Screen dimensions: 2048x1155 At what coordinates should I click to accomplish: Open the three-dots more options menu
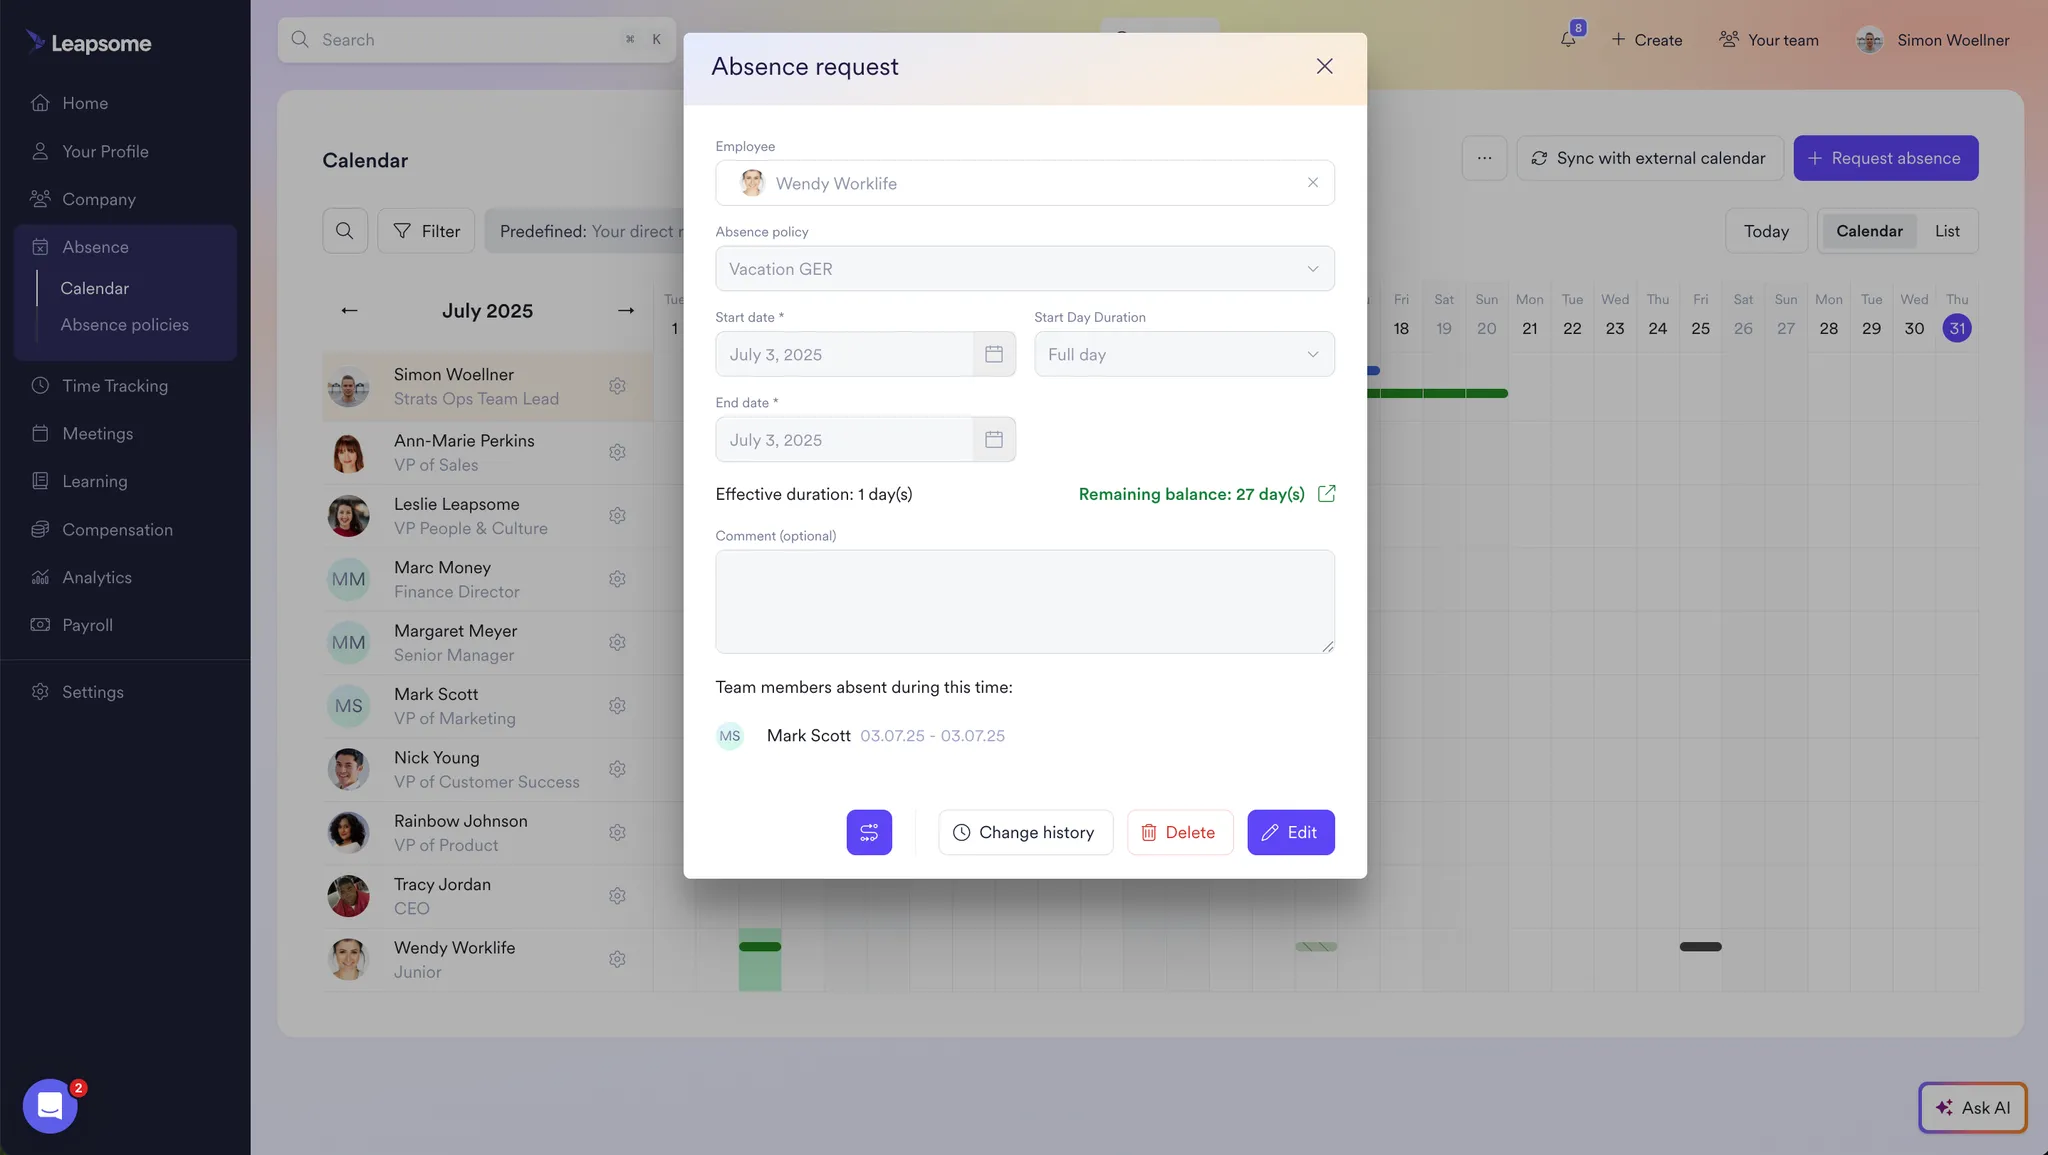tap(1484, 158)
